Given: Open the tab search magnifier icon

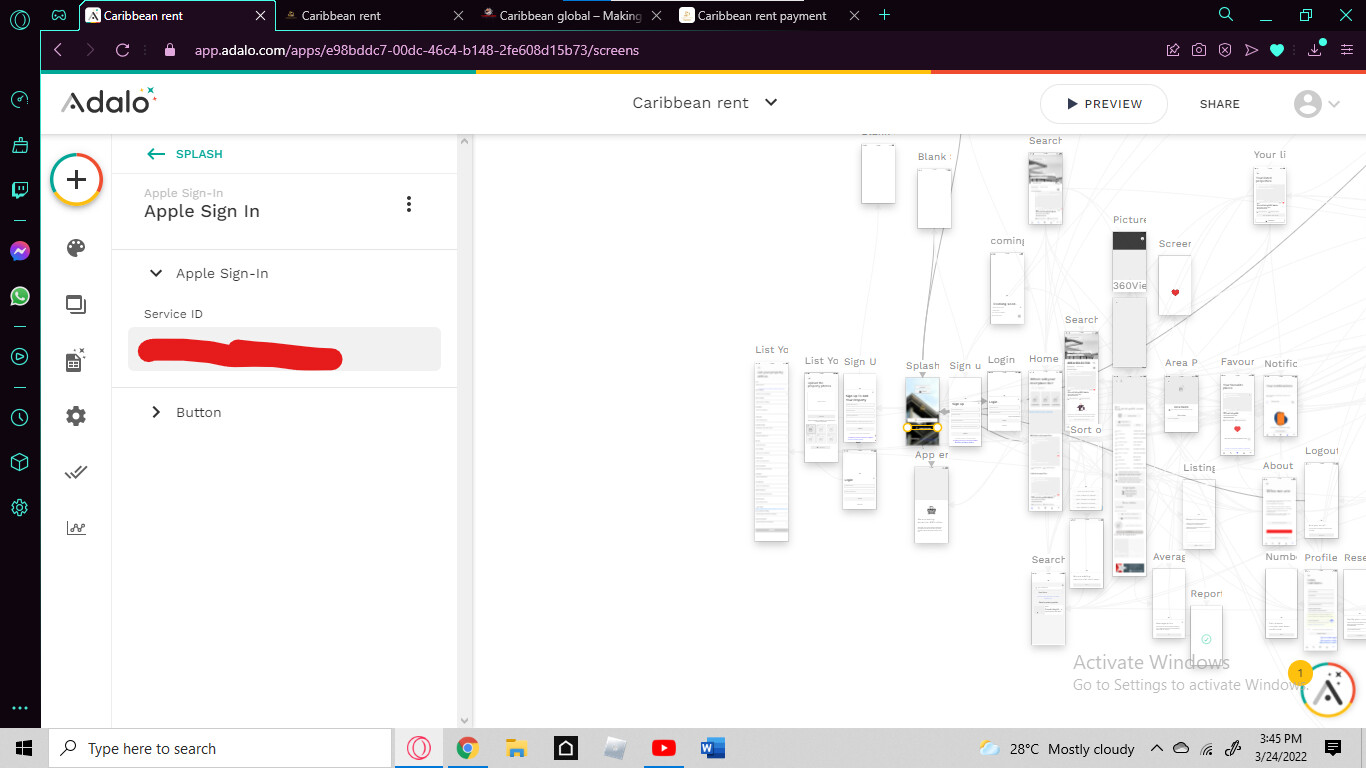Looking at the screenshot, I should click(1225, 15).
